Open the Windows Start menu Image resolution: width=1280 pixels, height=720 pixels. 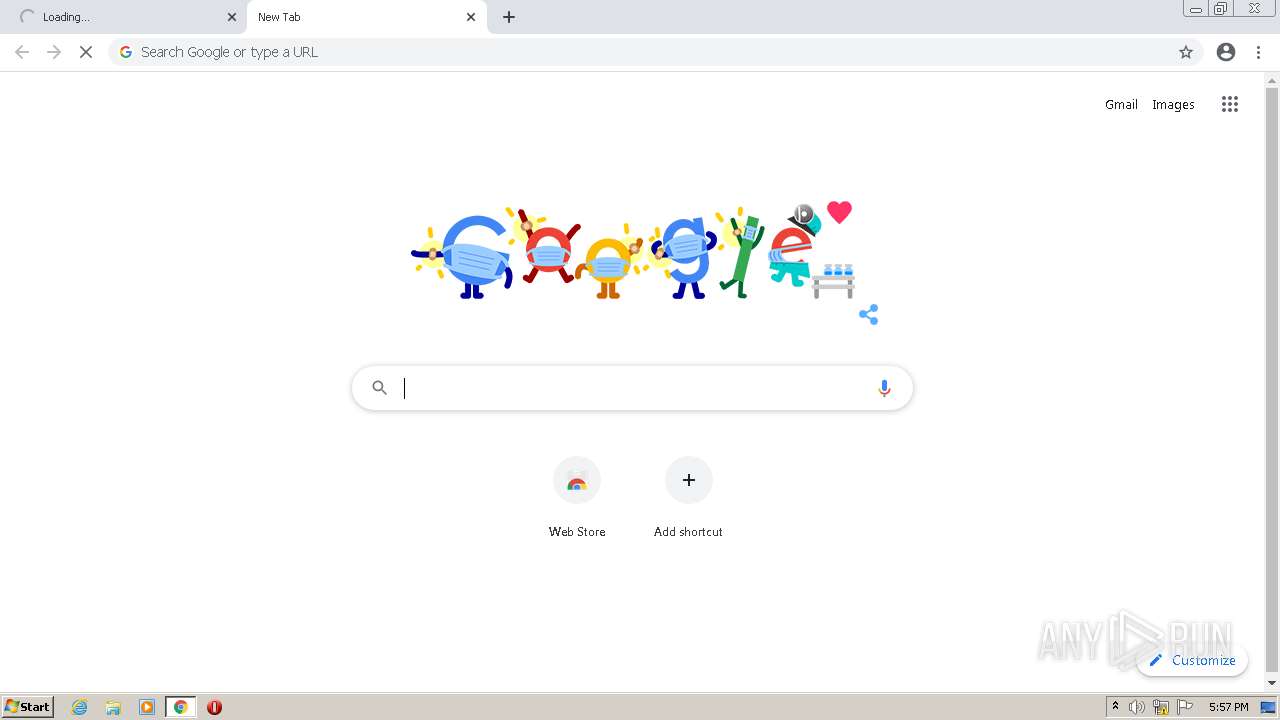pyautogui.click(x=27, y=707)
